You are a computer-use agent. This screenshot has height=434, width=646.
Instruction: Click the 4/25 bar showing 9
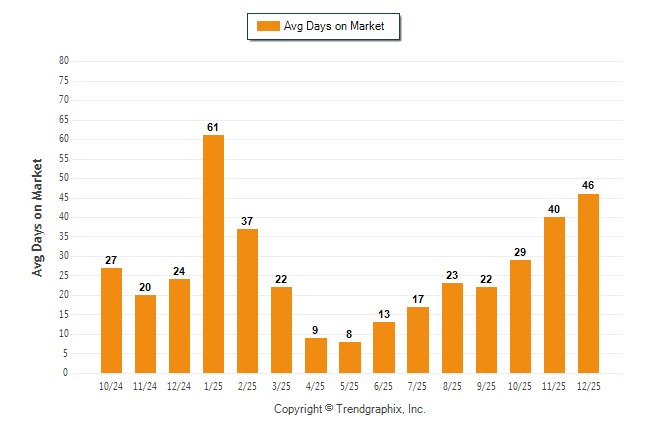pyautogui.click(x=315, y=356)
